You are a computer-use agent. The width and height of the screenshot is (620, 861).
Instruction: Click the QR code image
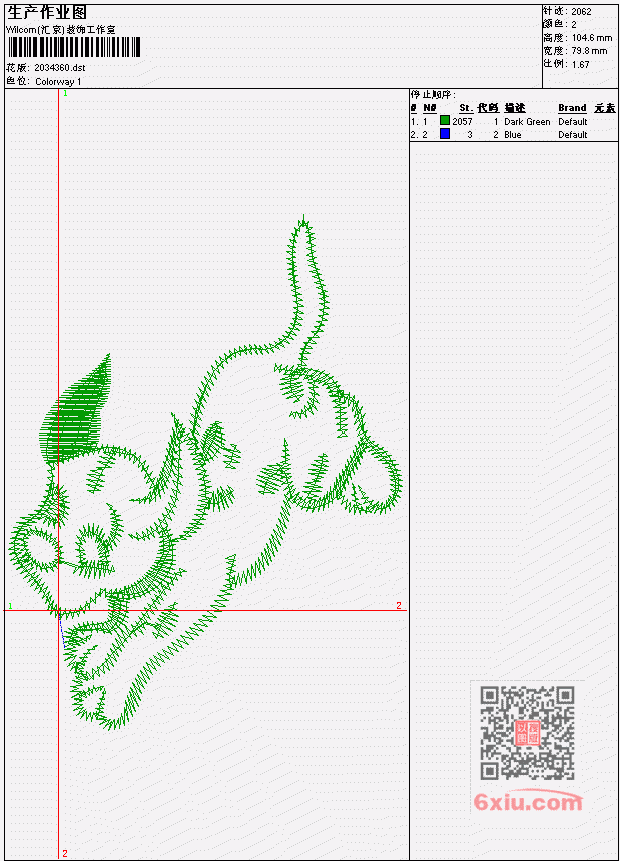click(x=527, y=733)
